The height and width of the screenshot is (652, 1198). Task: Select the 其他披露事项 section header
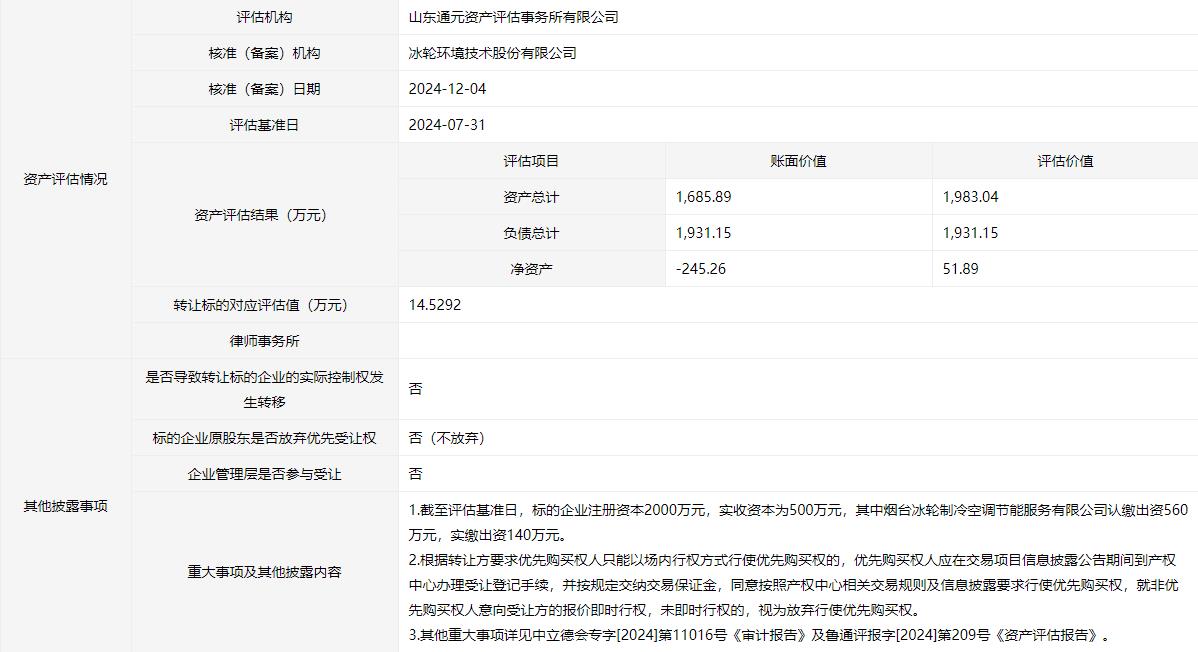coord(66,506)
